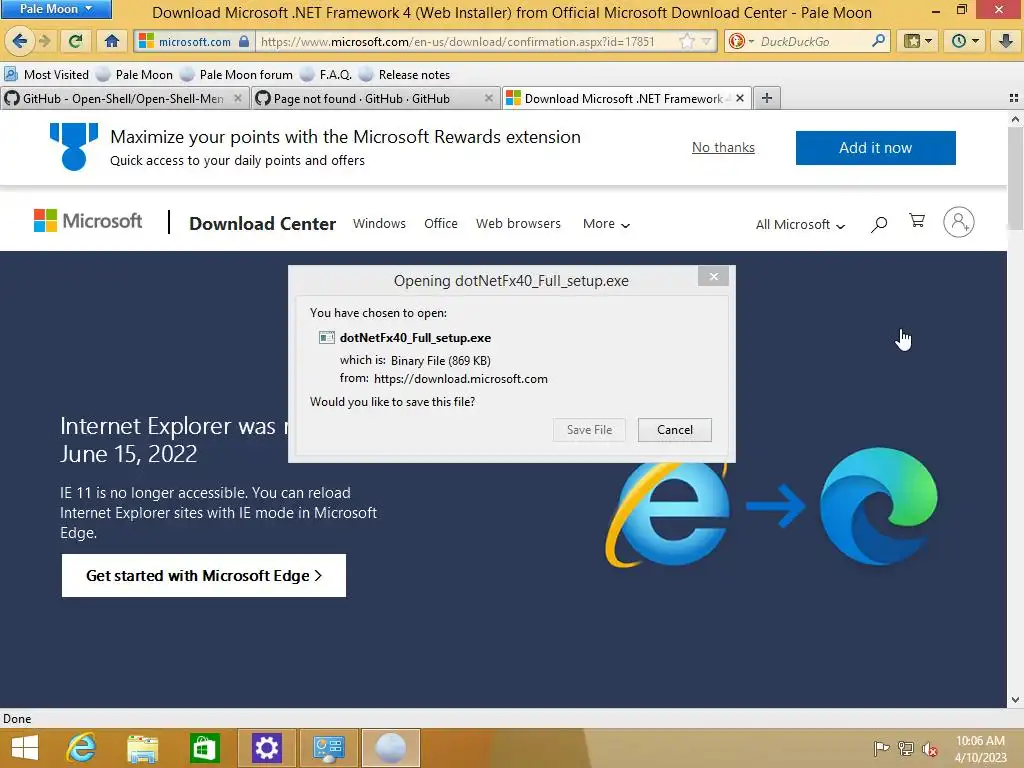Show the downloads panel arrow icon
This screenshot has width=1024, height=768.
1006,41
